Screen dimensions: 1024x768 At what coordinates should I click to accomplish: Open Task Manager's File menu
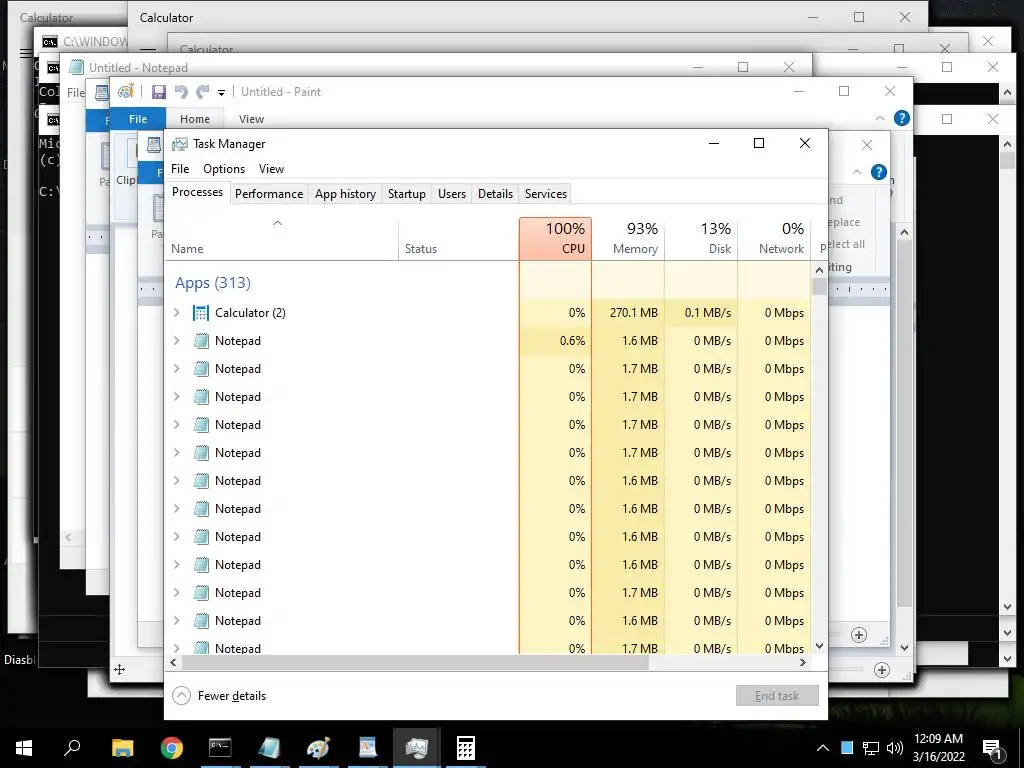pyautogui.click(x=180, y=168)
